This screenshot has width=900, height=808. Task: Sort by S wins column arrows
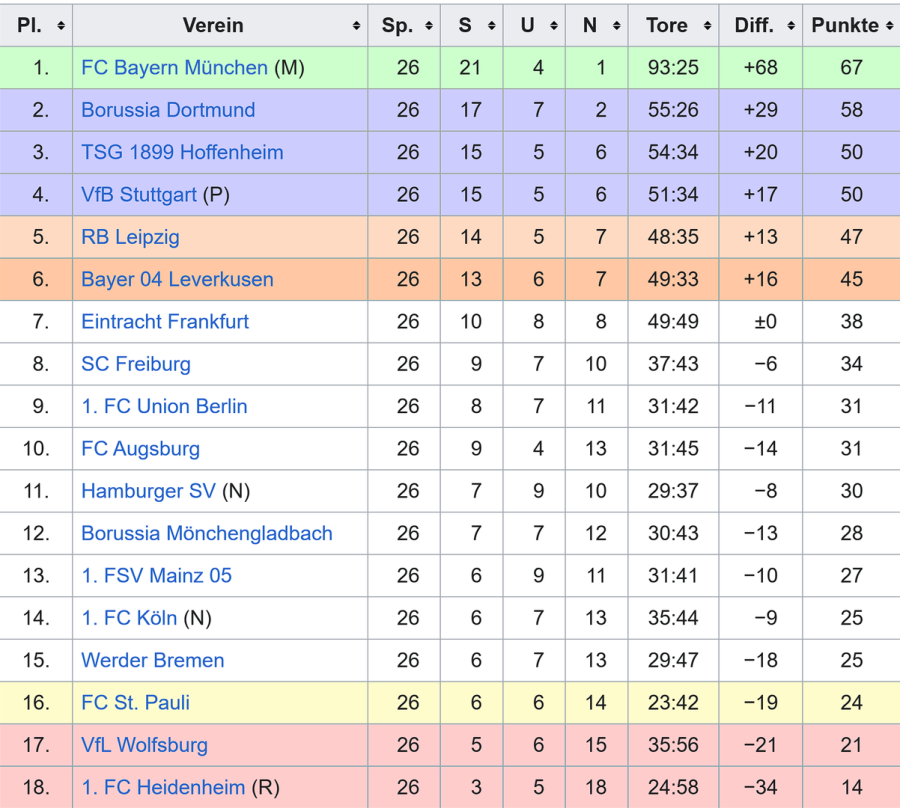pyautogui.click(x=491, y=26)
